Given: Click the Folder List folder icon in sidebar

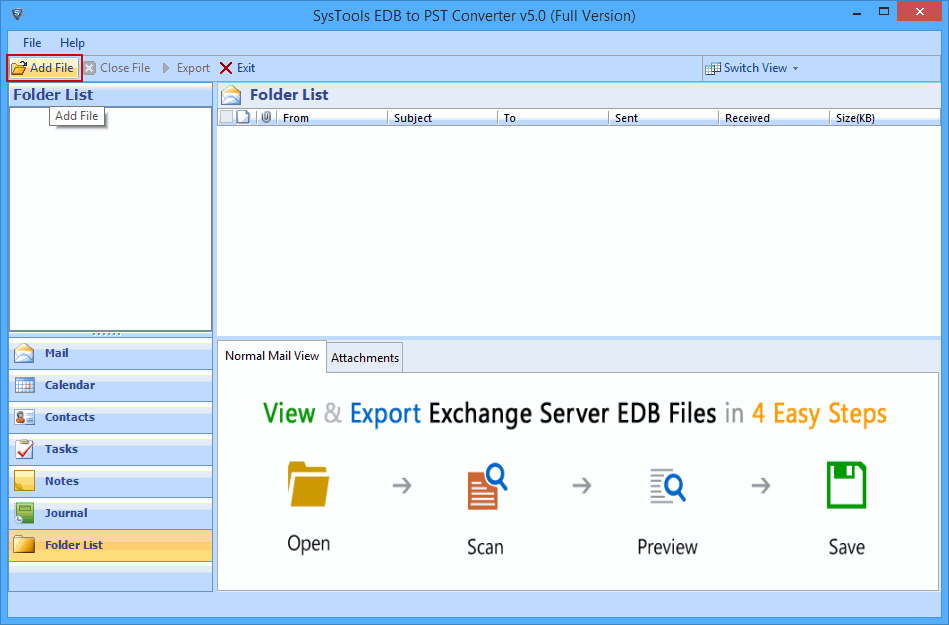Looking at the screenshot, I should [x=24, y=545].
